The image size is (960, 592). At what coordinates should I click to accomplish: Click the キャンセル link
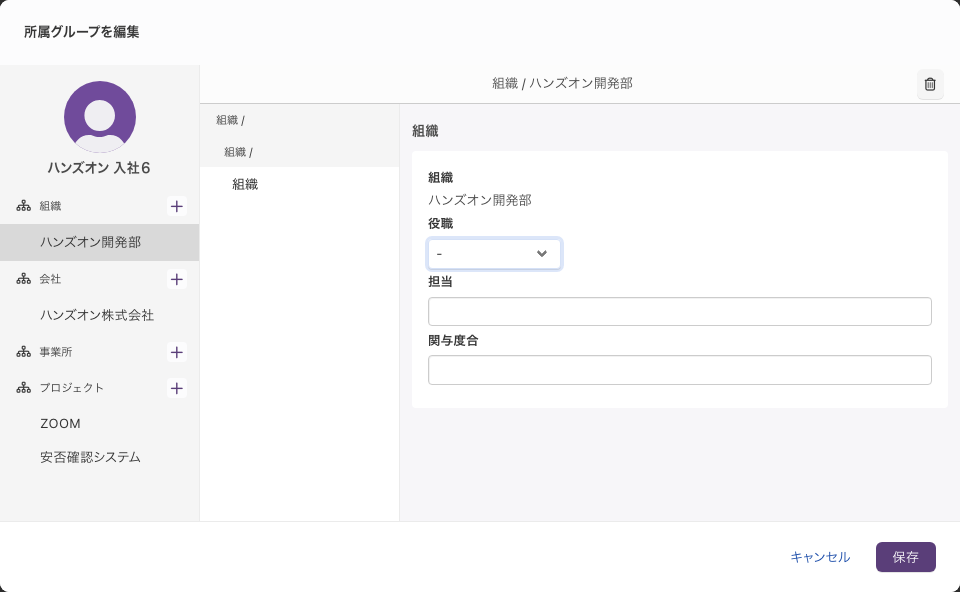pos(820,557)
